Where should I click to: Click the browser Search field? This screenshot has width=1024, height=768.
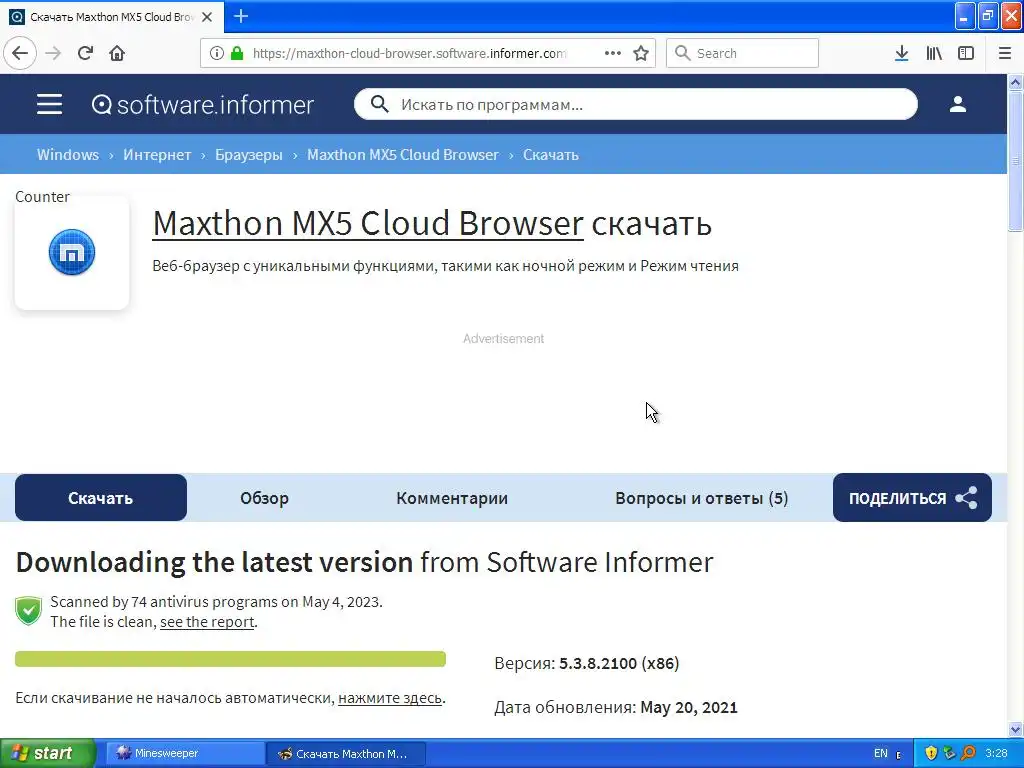(x=742, y=53)
